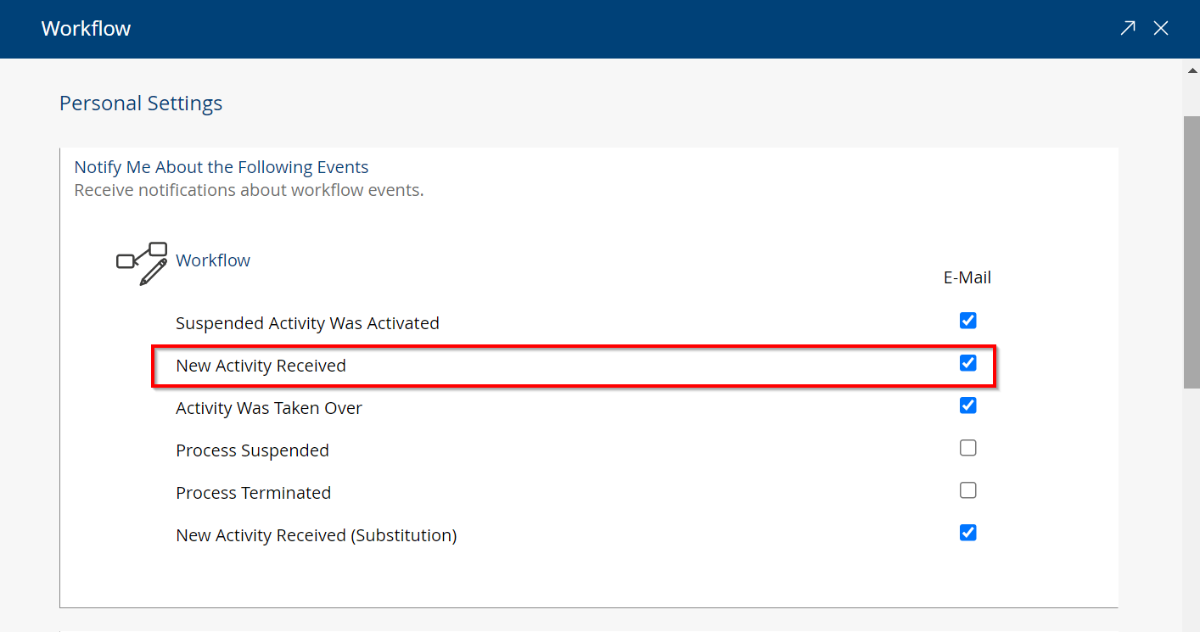
Task: Toggle Activity Was Taken Over checkbox
Action: point(968,406)
